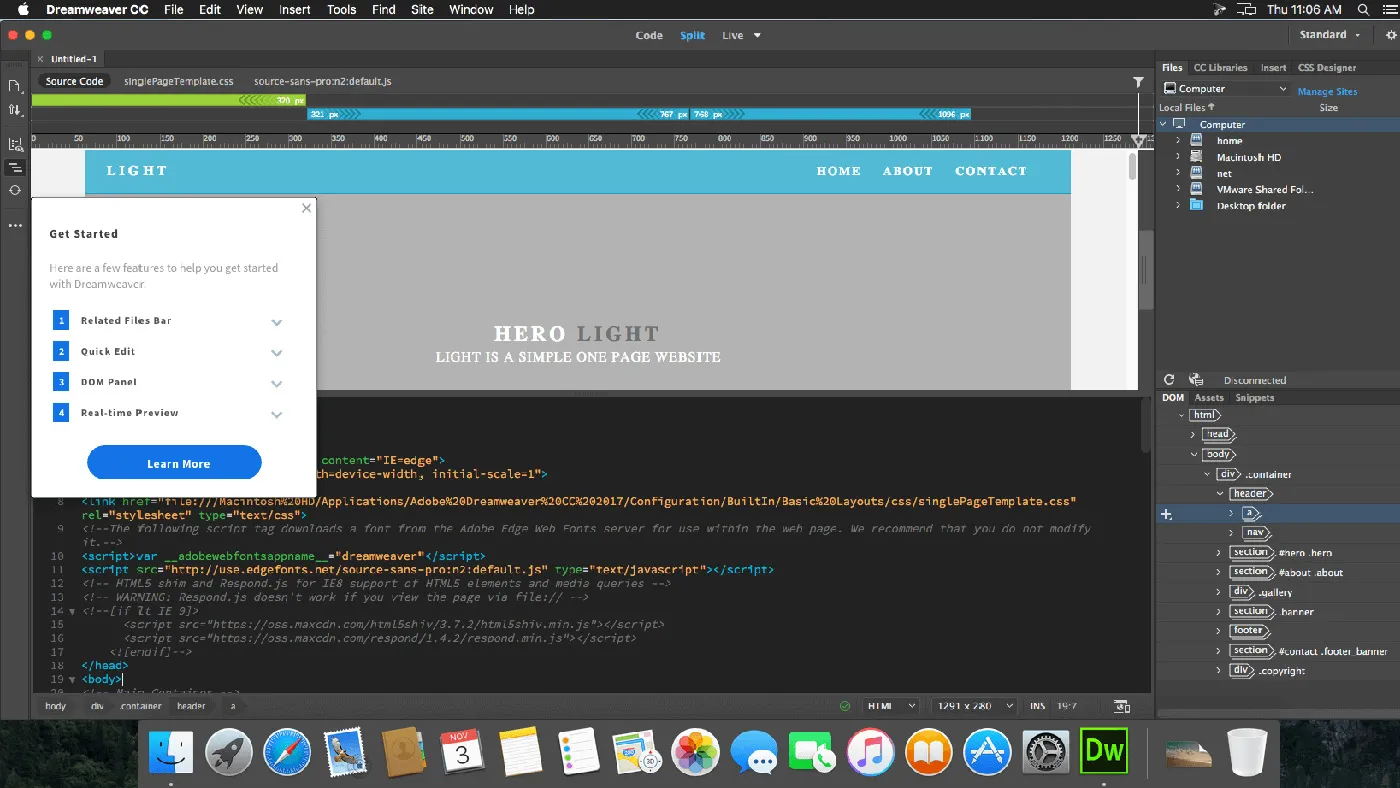Image resolution: width=1400 pixels, height=788 pixels.
Task: Click the more options ellipsis in left toolbar
Action: click(x=14, y=225)
